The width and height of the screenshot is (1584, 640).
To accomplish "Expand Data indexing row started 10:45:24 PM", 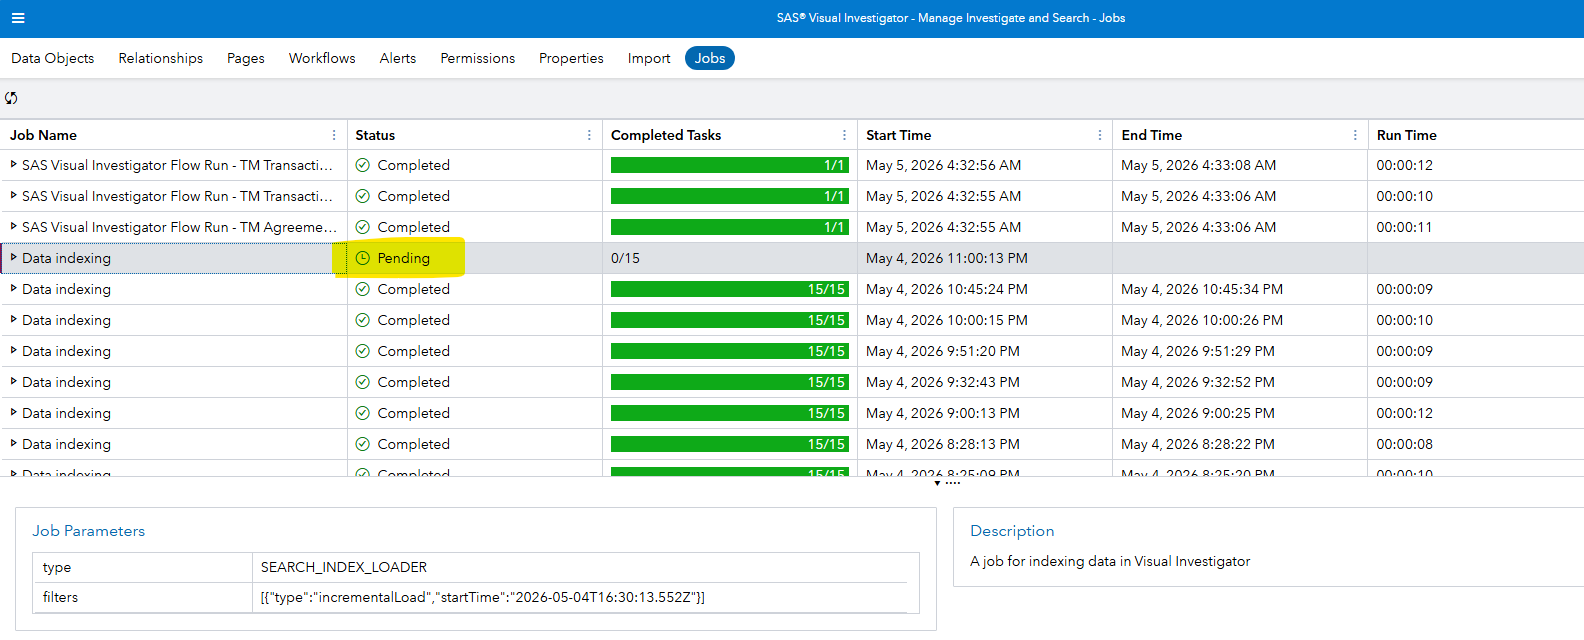I will tap(14, 288).
